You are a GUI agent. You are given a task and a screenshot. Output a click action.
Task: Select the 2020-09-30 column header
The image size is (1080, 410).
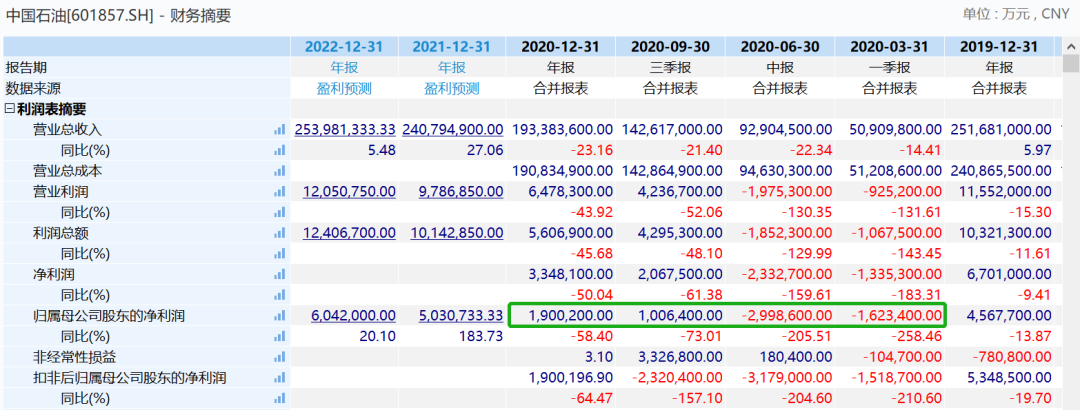point(670,47)
